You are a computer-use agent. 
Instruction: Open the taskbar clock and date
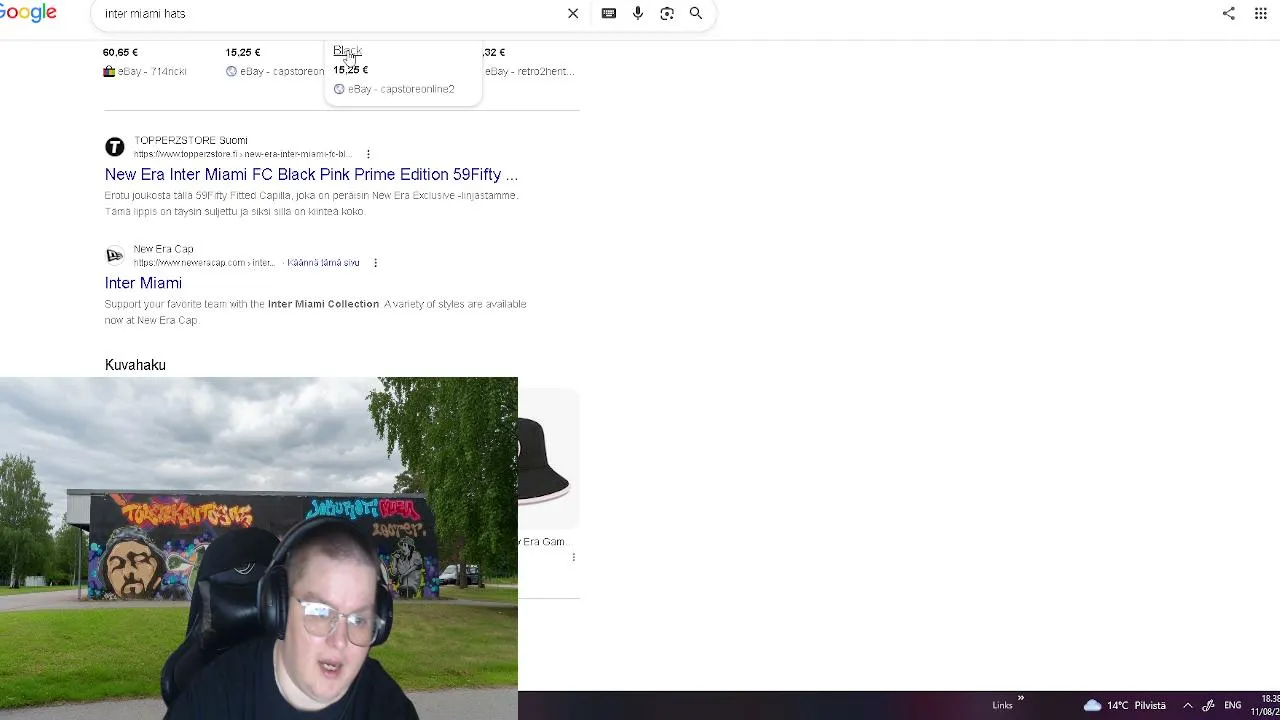coord(1265,705)
